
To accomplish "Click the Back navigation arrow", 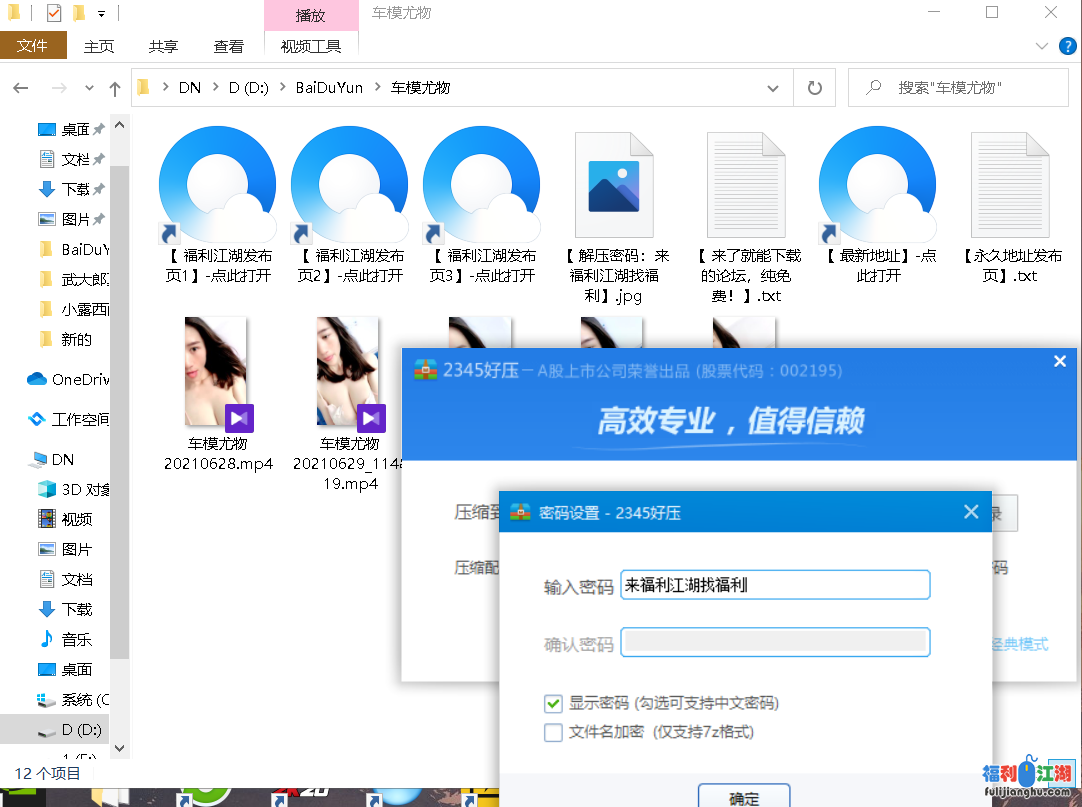I will [21, 88].
